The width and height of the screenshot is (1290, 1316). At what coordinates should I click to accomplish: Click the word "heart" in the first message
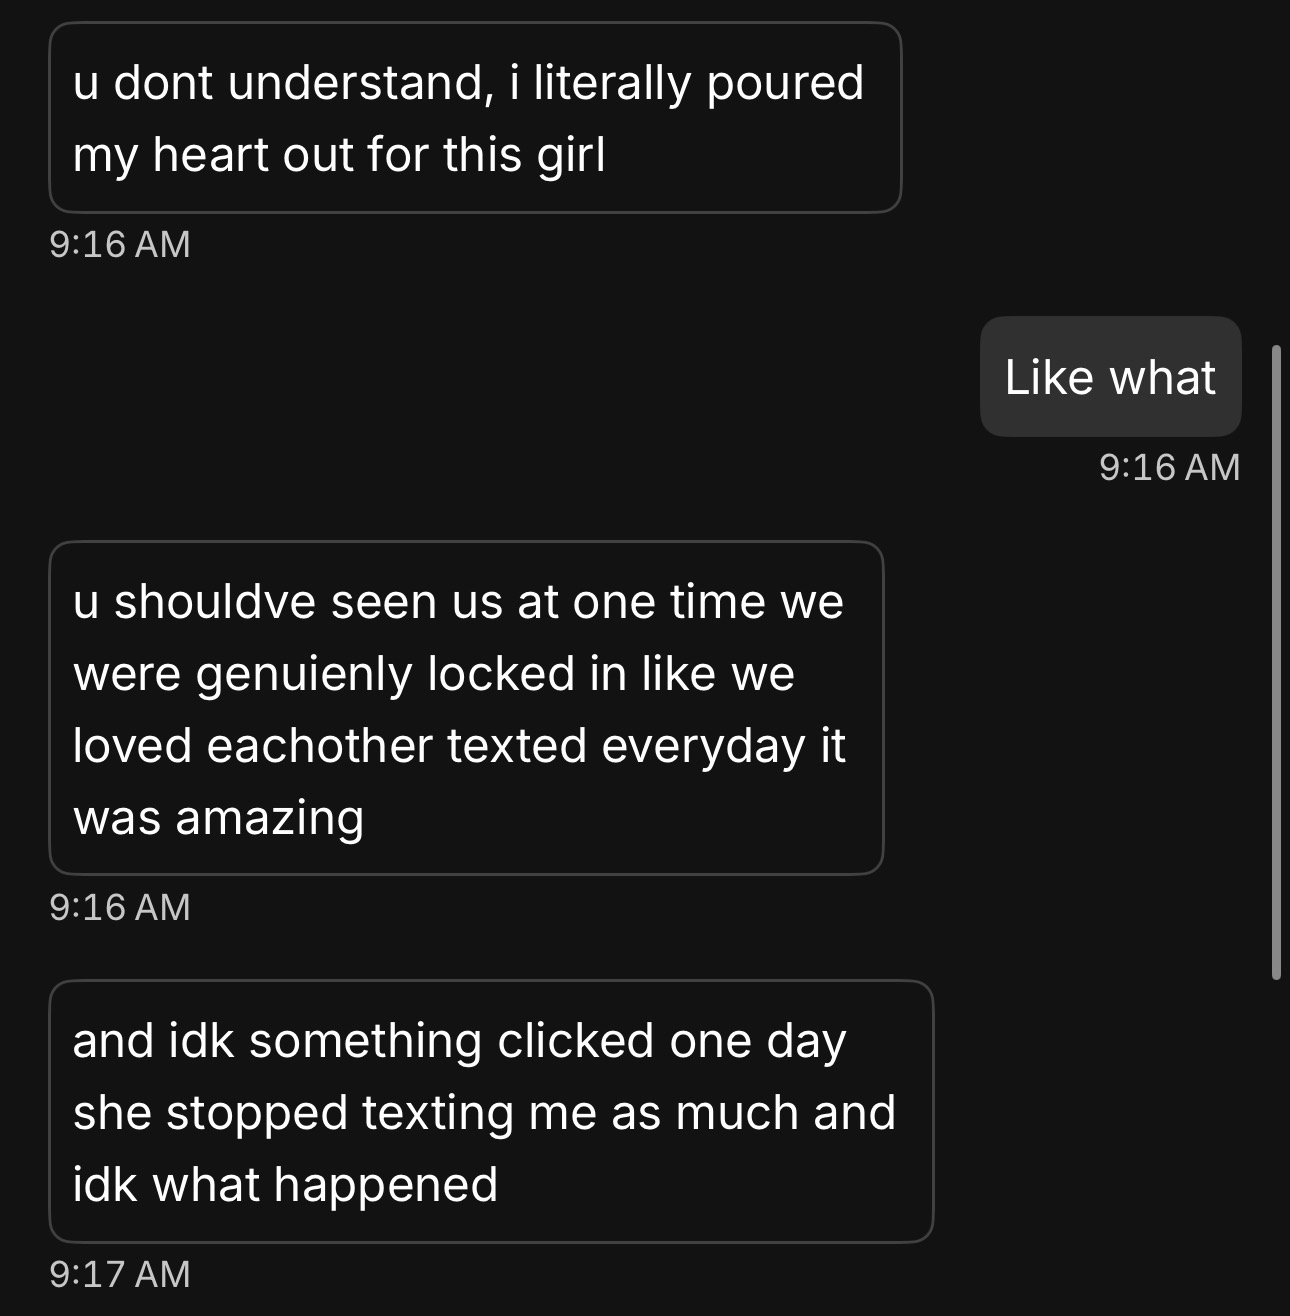[210, 155]
